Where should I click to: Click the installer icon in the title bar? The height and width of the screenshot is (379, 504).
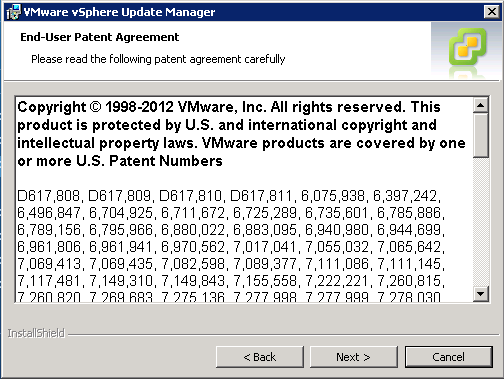[13, 12]
